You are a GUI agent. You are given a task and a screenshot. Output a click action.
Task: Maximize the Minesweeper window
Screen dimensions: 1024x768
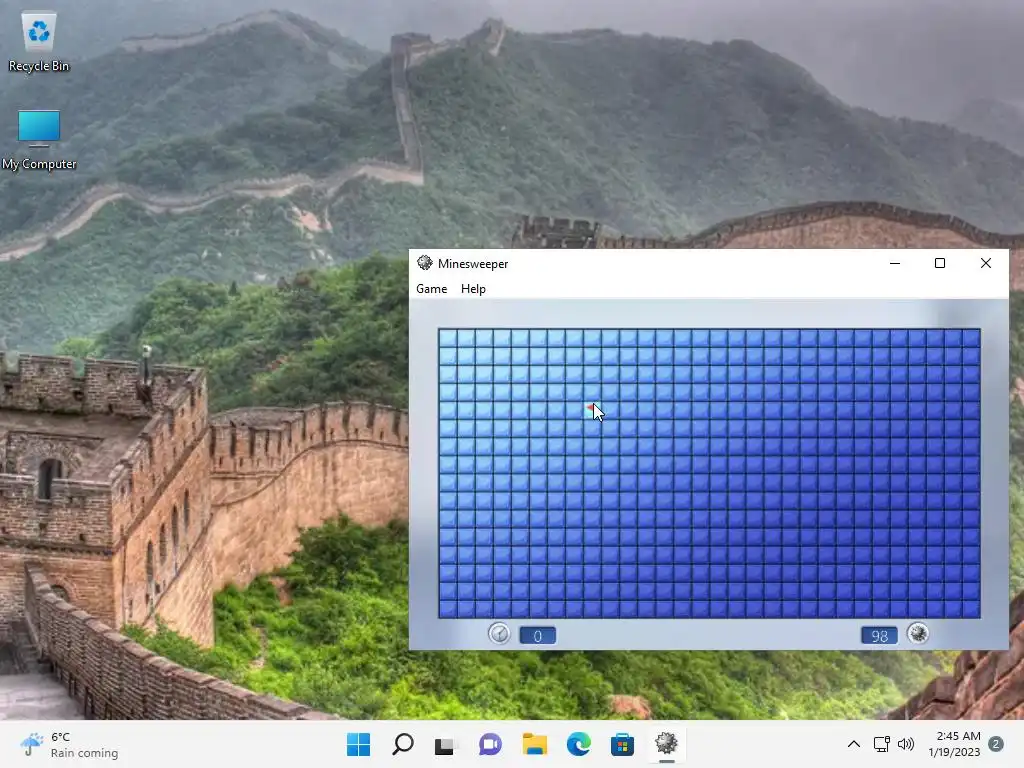click(x=940, y=263)
